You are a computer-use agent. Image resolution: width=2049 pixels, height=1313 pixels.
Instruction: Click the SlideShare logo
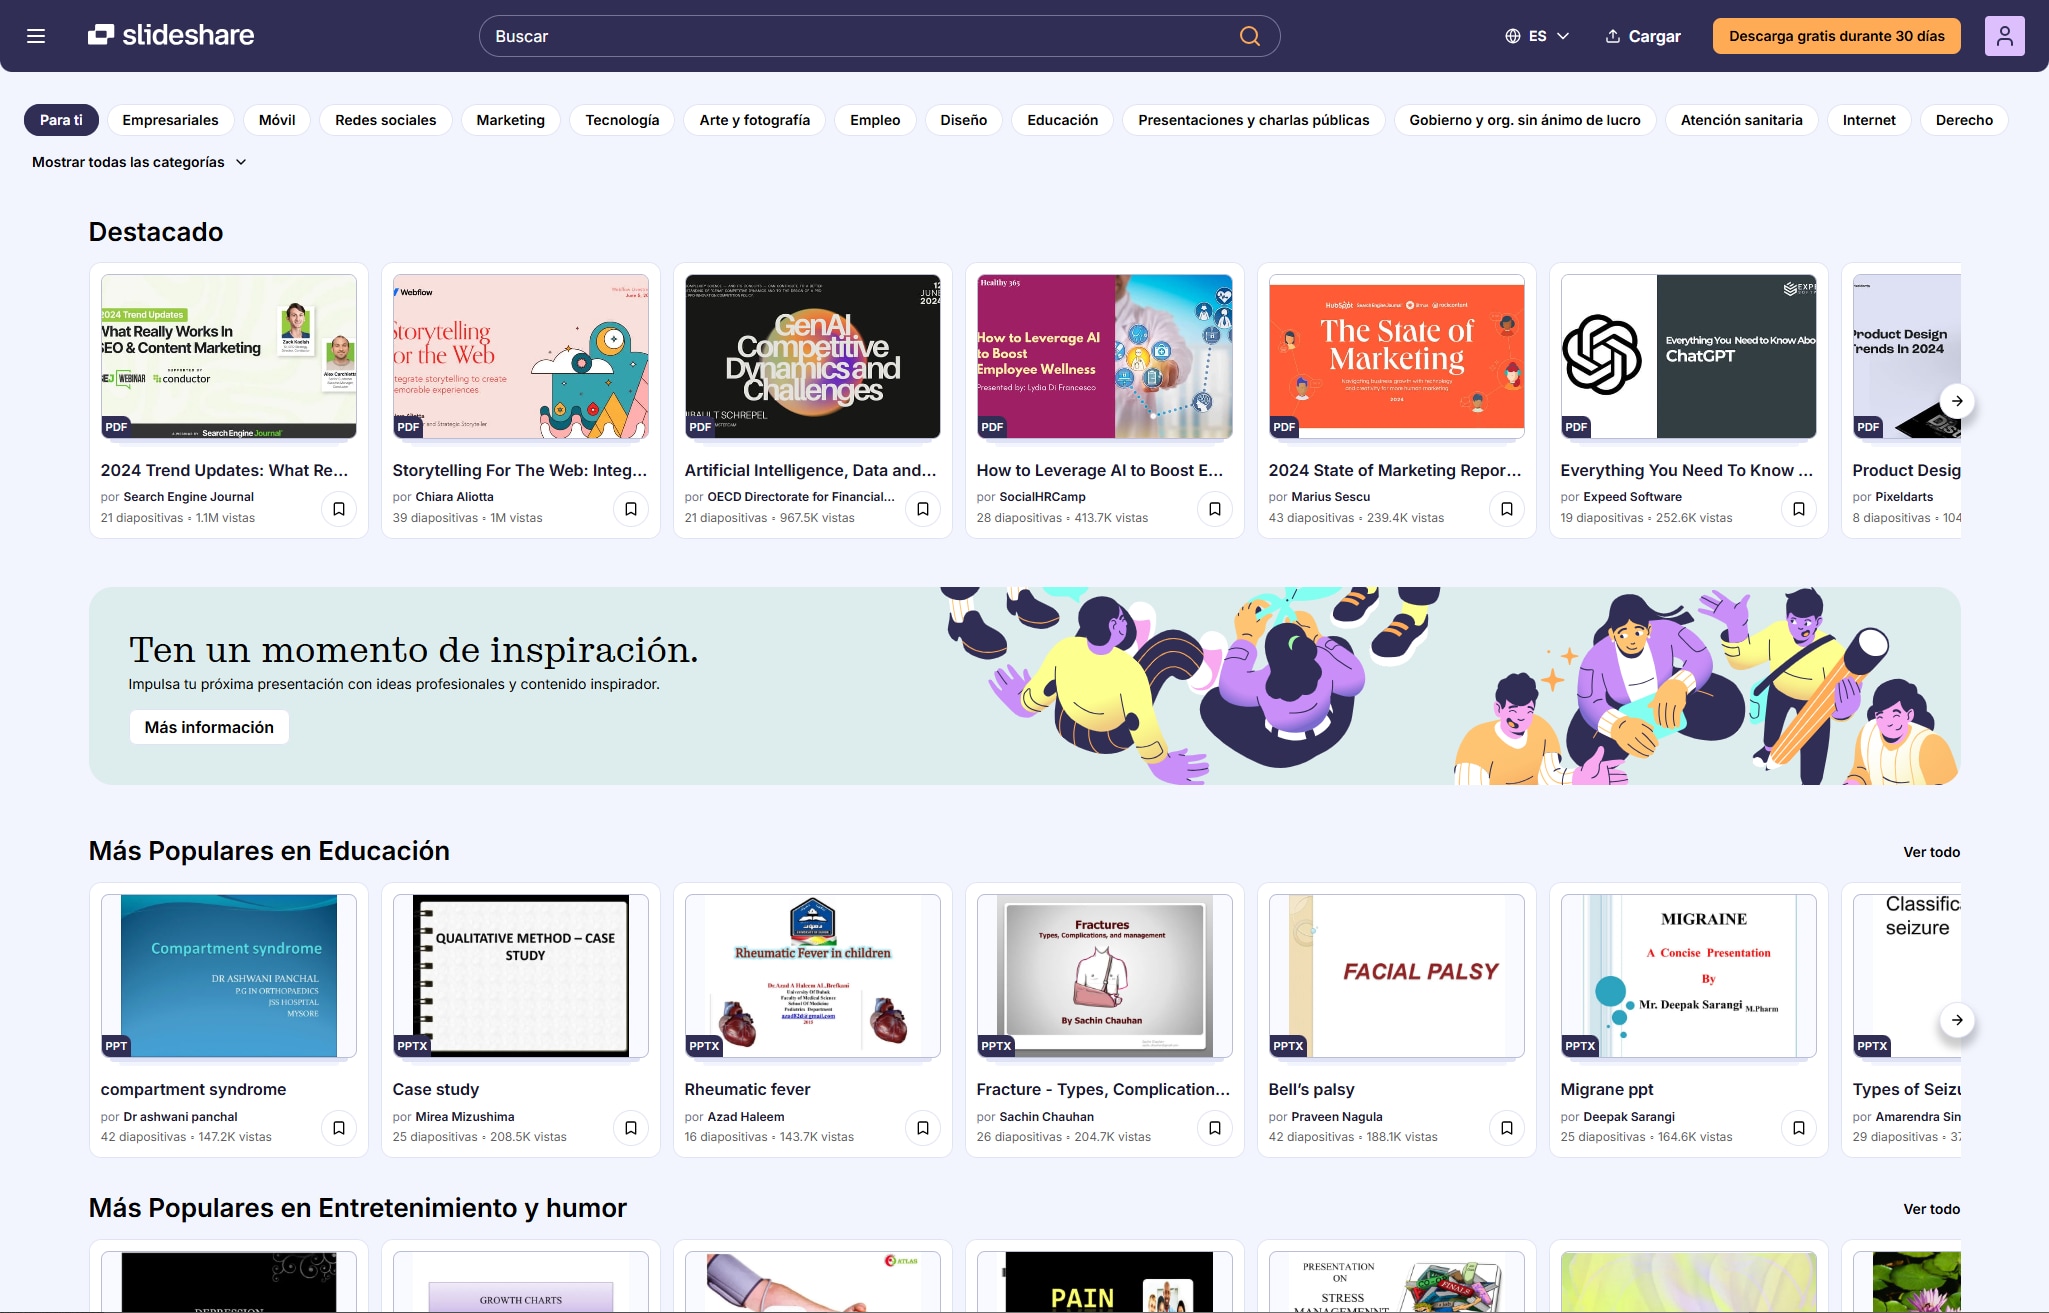pos(171,35)
